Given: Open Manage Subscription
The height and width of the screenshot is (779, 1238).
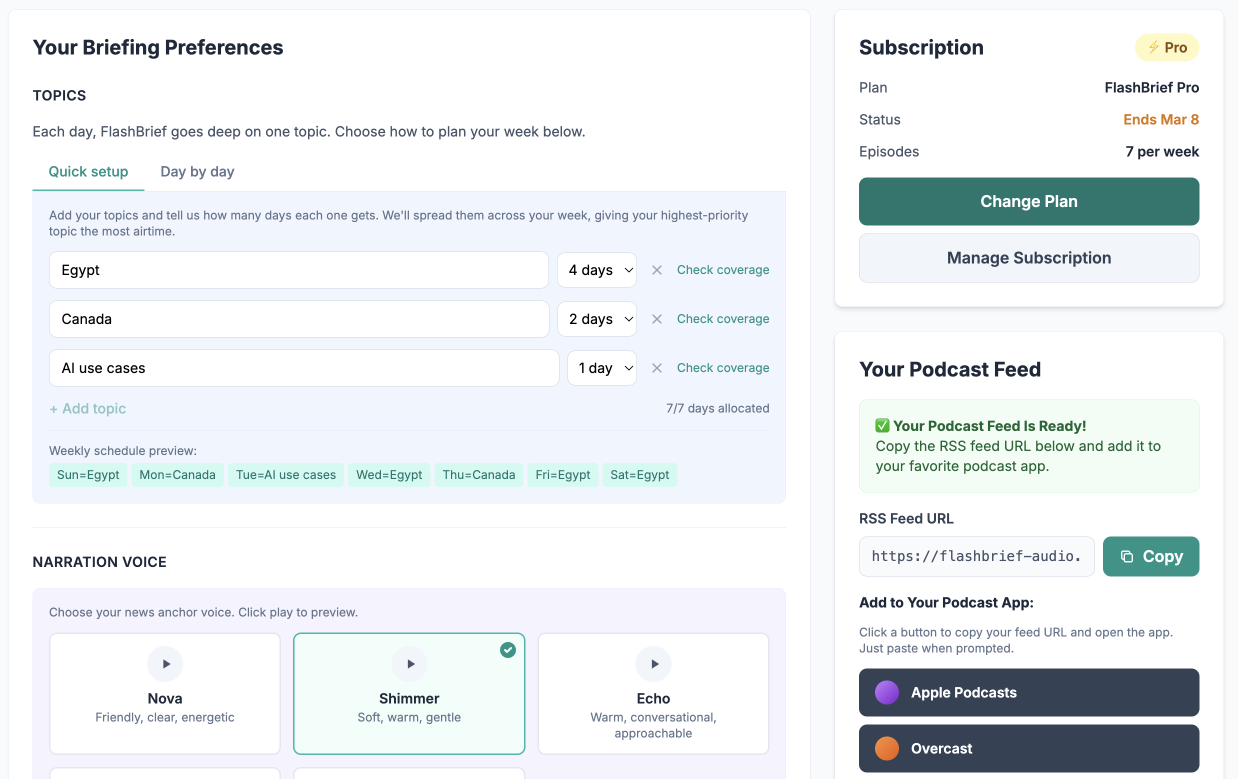Looking at the screenshot, I should [1028, 257].
